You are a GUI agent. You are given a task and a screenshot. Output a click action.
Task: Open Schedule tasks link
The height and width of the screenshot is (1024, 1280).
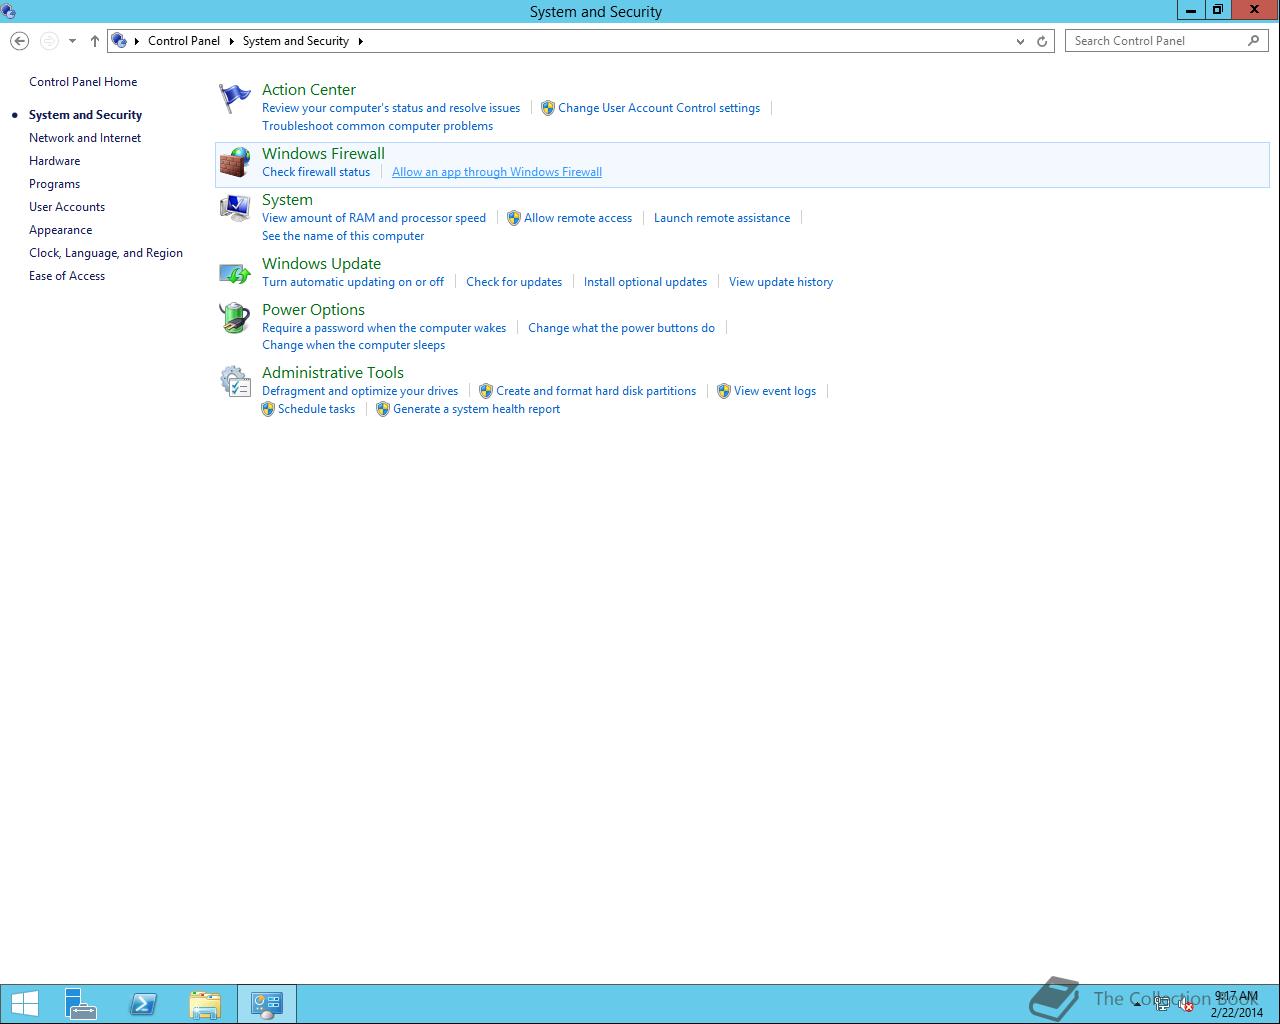316,409
